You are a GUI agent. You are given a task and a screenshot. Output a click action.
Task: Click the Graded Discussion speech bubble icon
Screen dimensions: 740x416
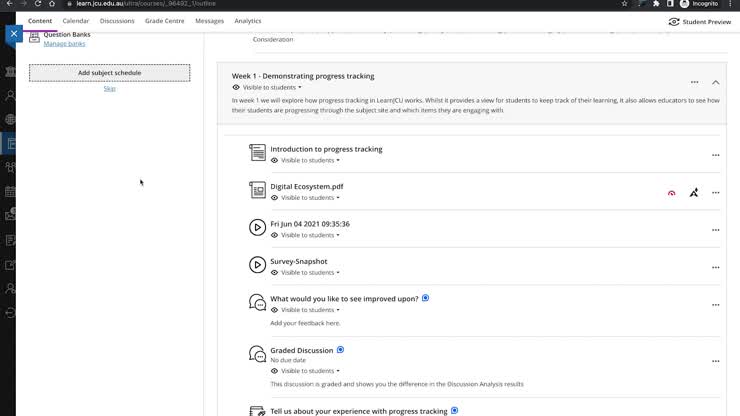257,354
